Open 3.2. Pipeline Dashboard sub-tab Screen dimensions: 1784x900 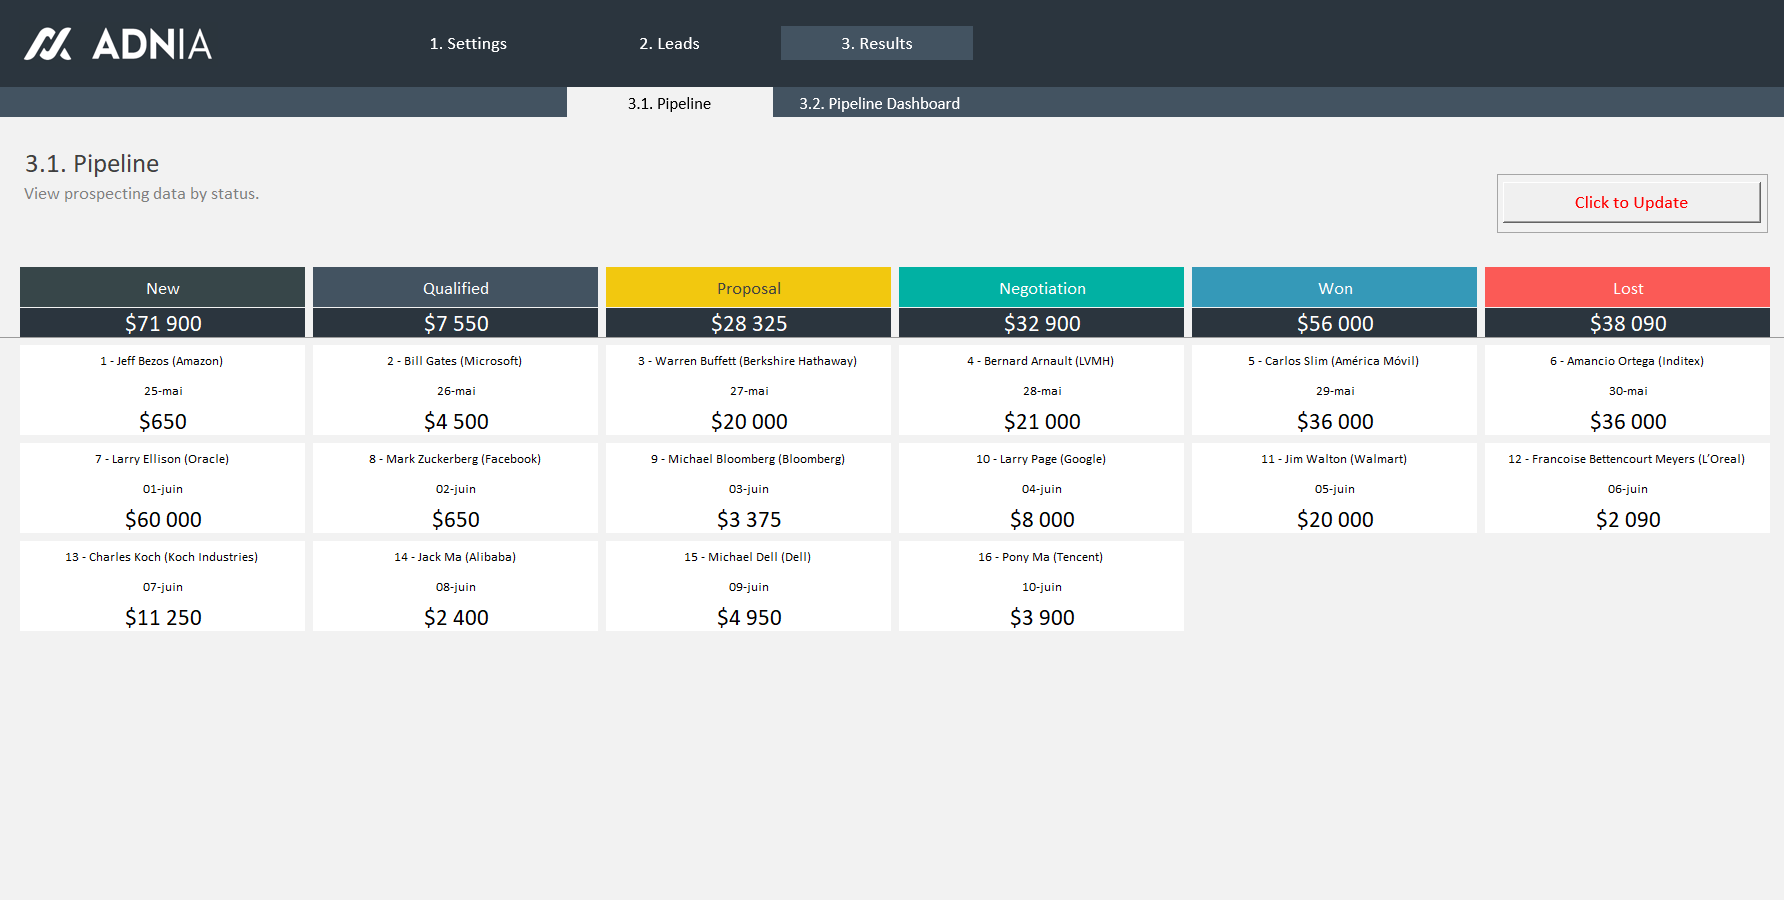pyautogui.click(x=879, y=103)
